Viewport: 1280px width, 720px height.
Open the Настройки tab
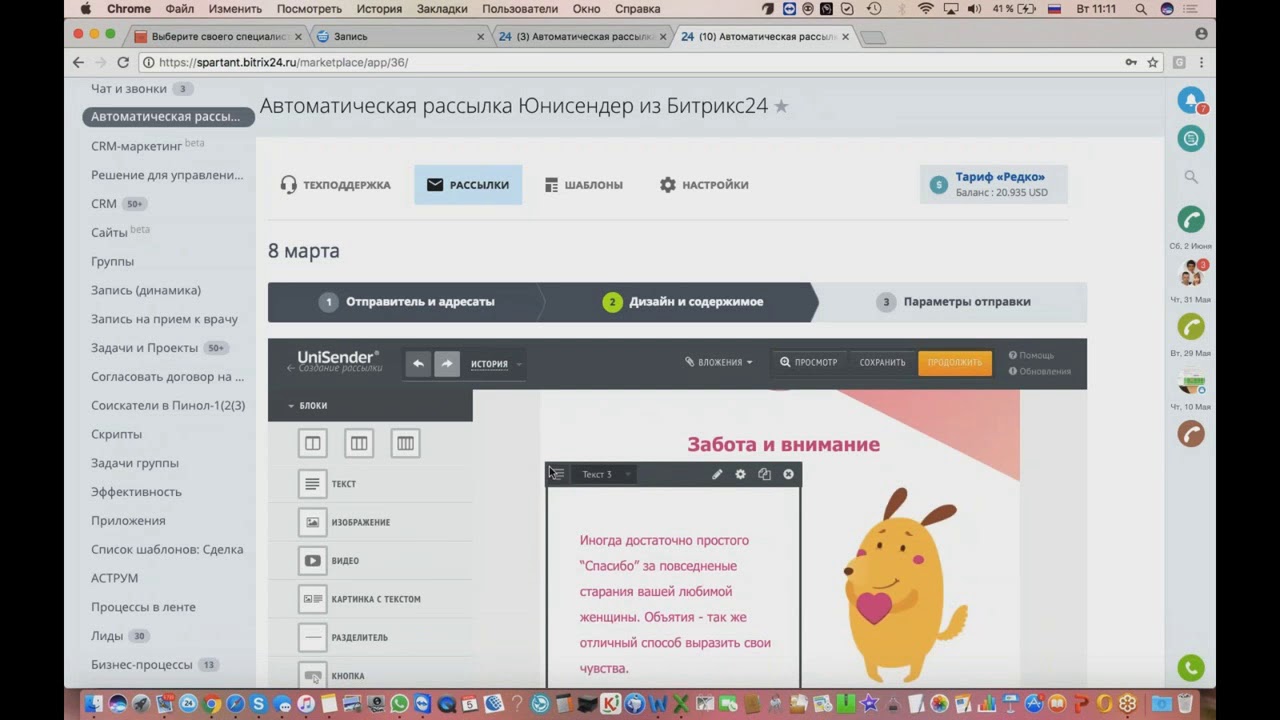(x=704, y=185)
